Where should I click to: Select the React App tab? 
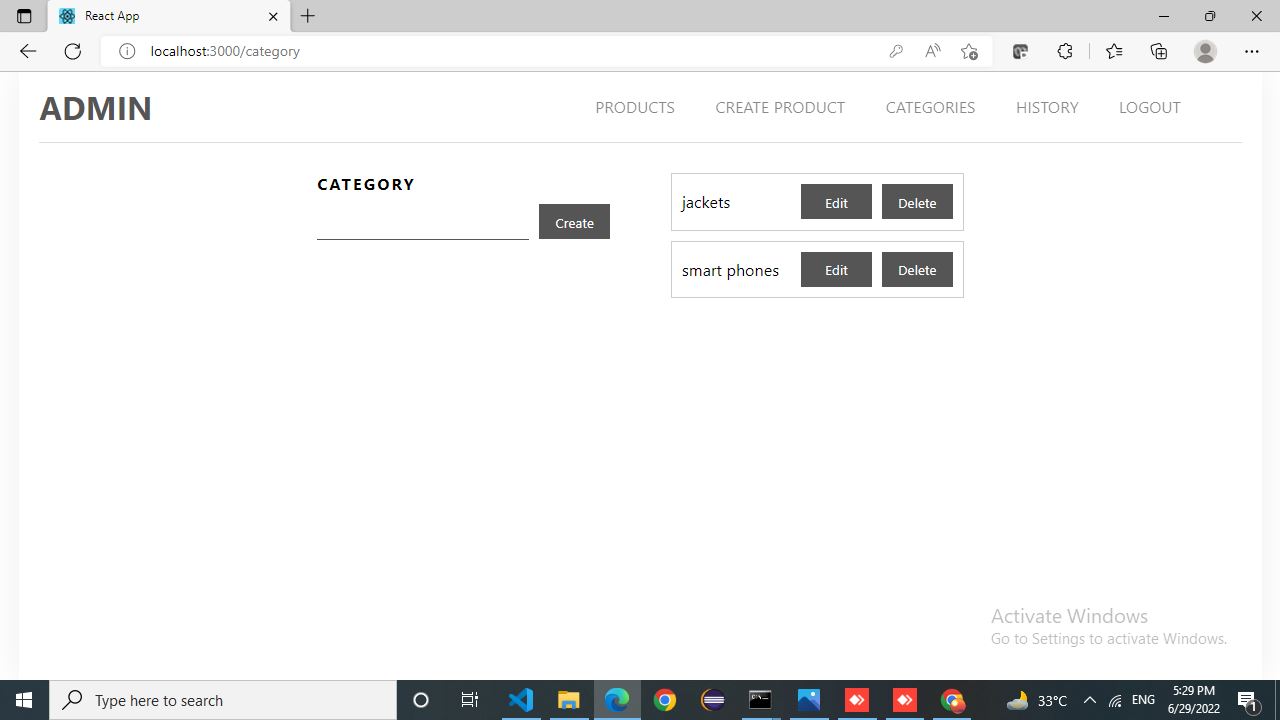click(169, 16)
